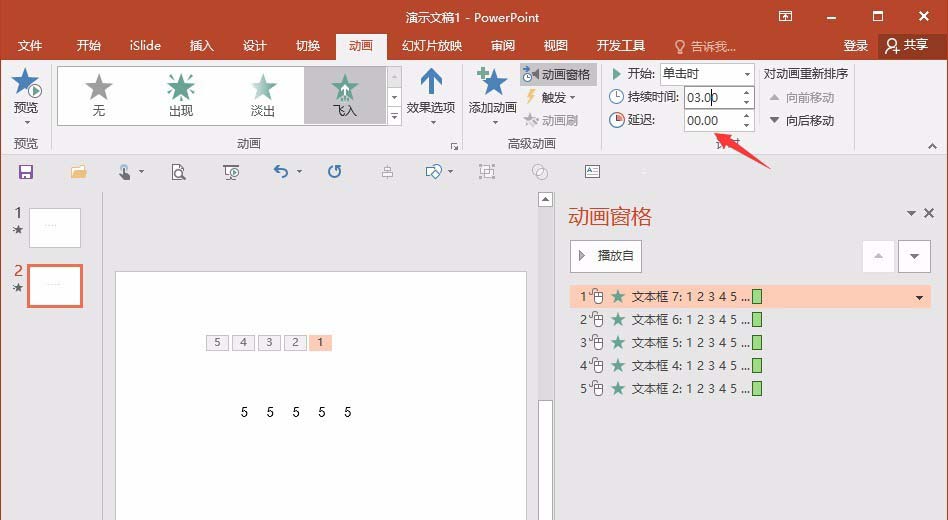Click the align objects icon
The width and height of the screenshot is (948, 520).
click(x=388, y=172)
